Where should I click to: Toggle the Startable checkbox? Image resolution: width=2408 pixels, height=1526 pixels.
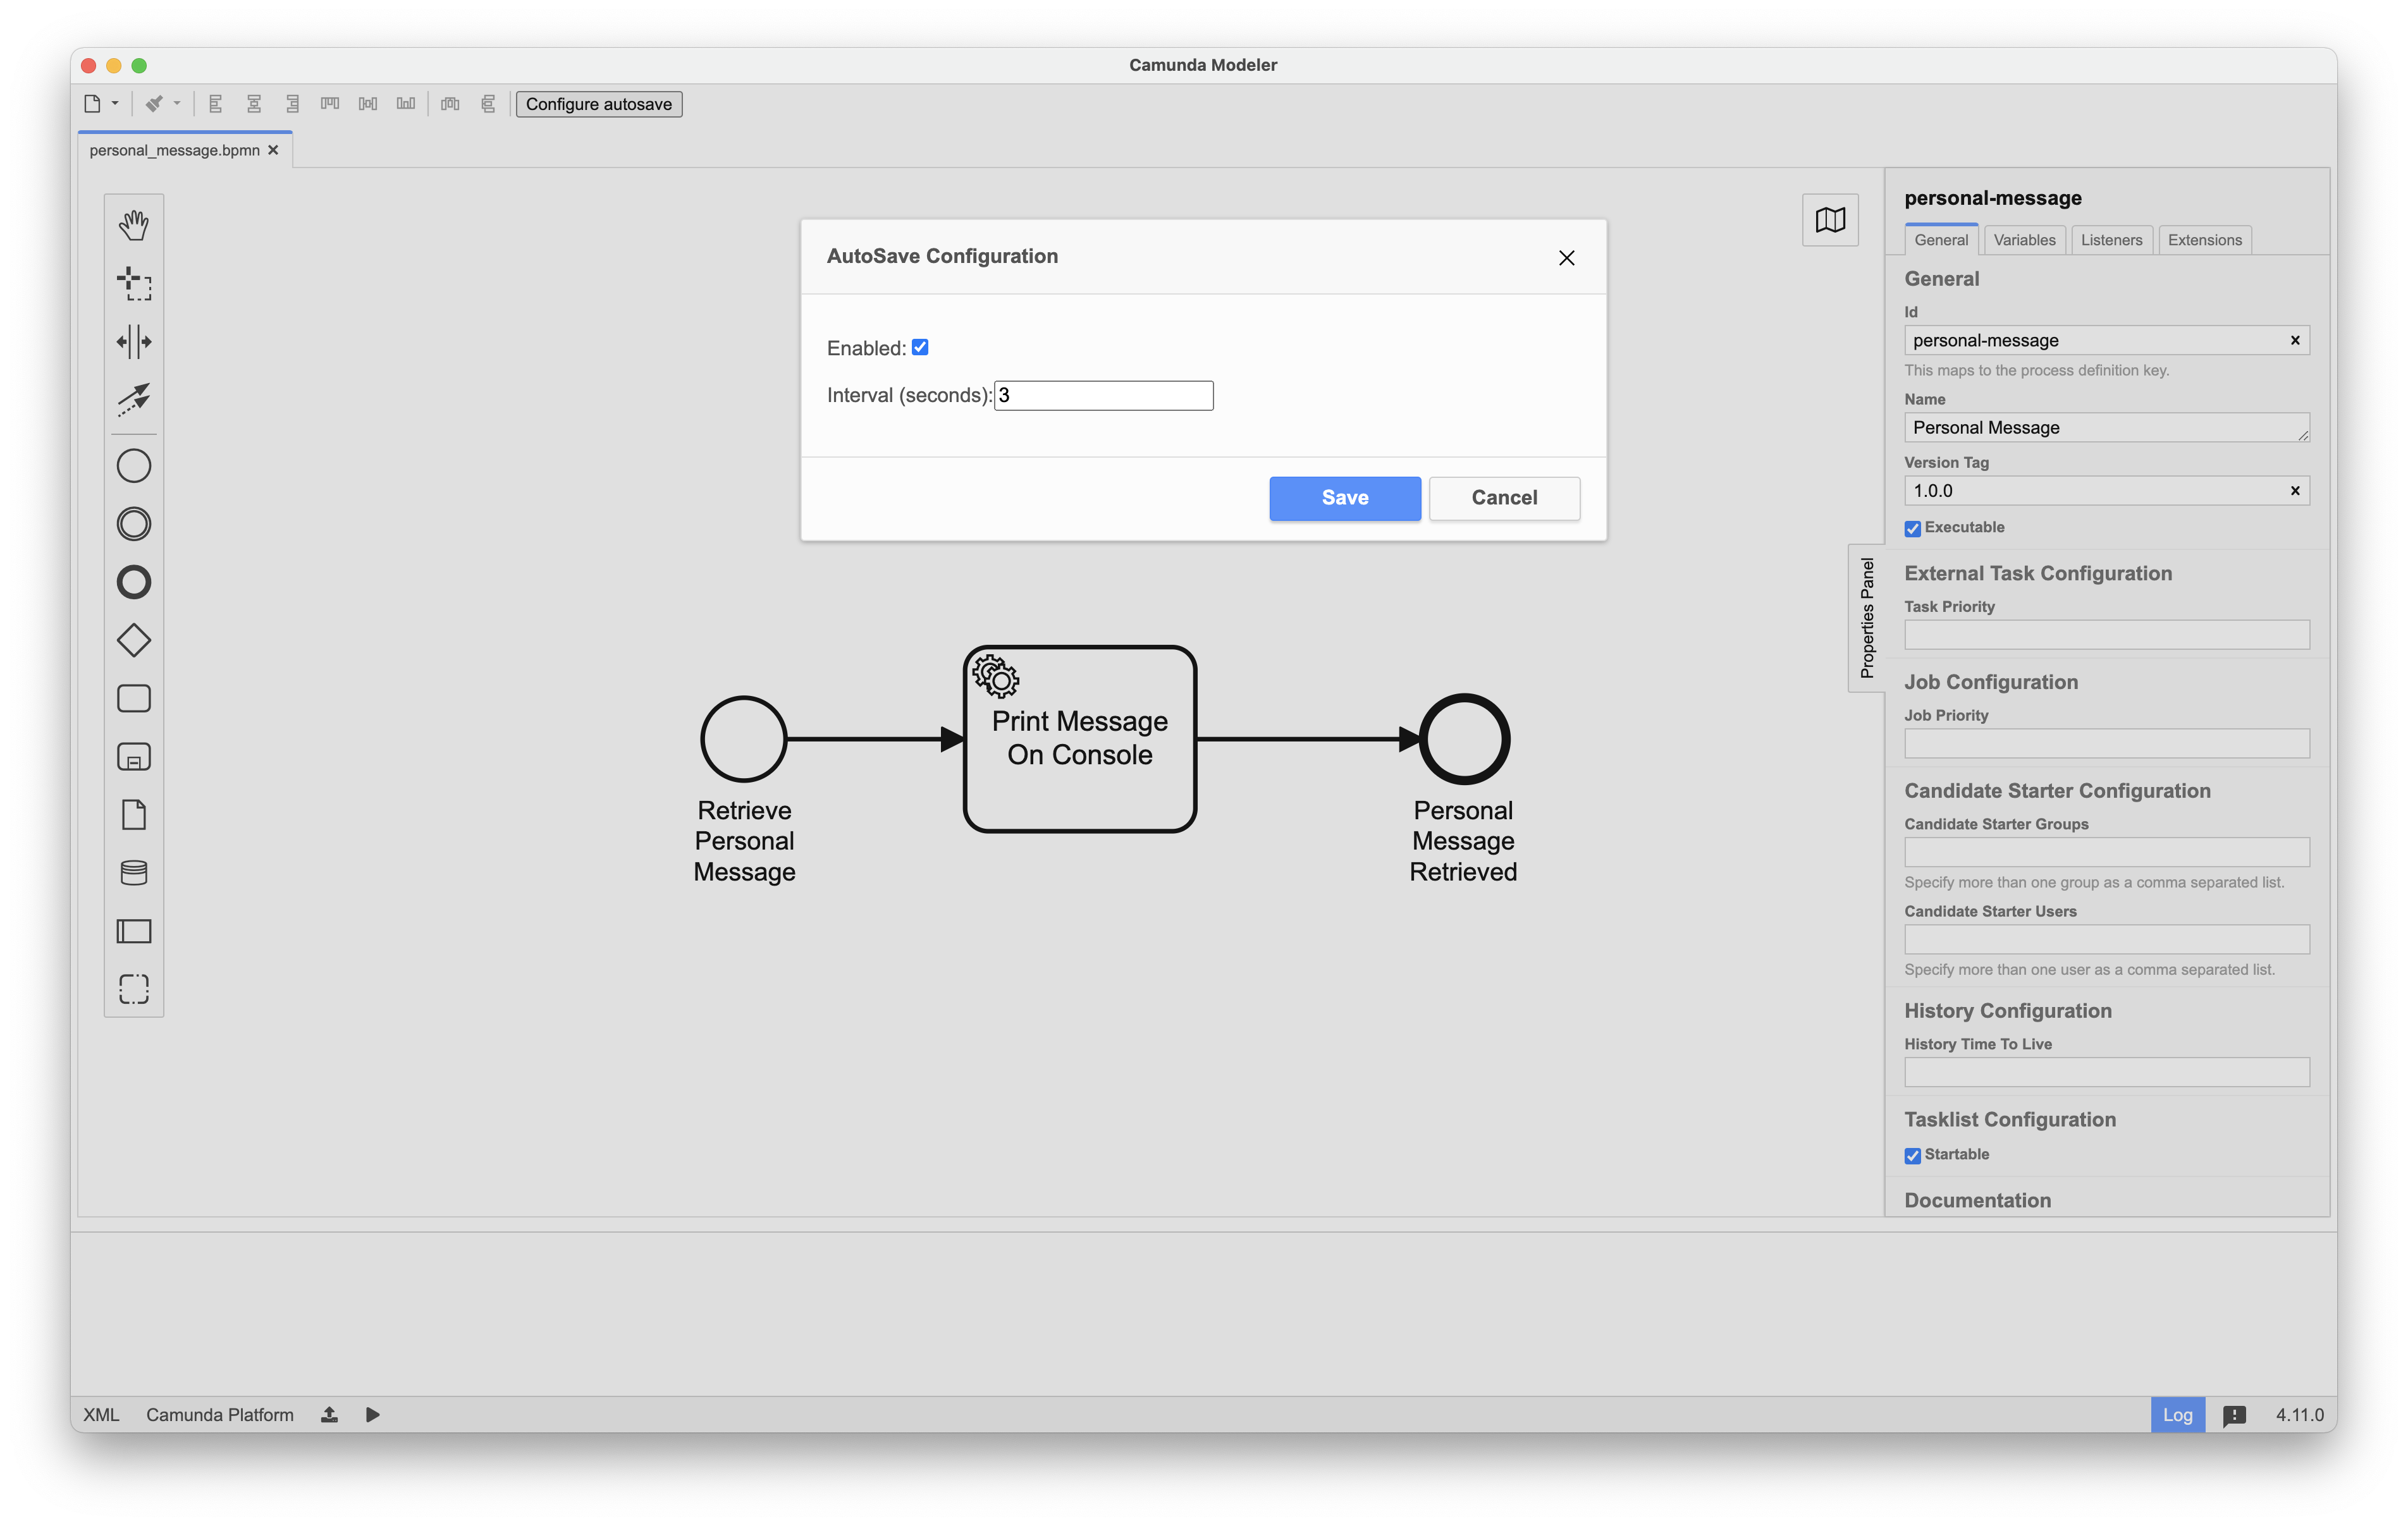[1912, 1155]
